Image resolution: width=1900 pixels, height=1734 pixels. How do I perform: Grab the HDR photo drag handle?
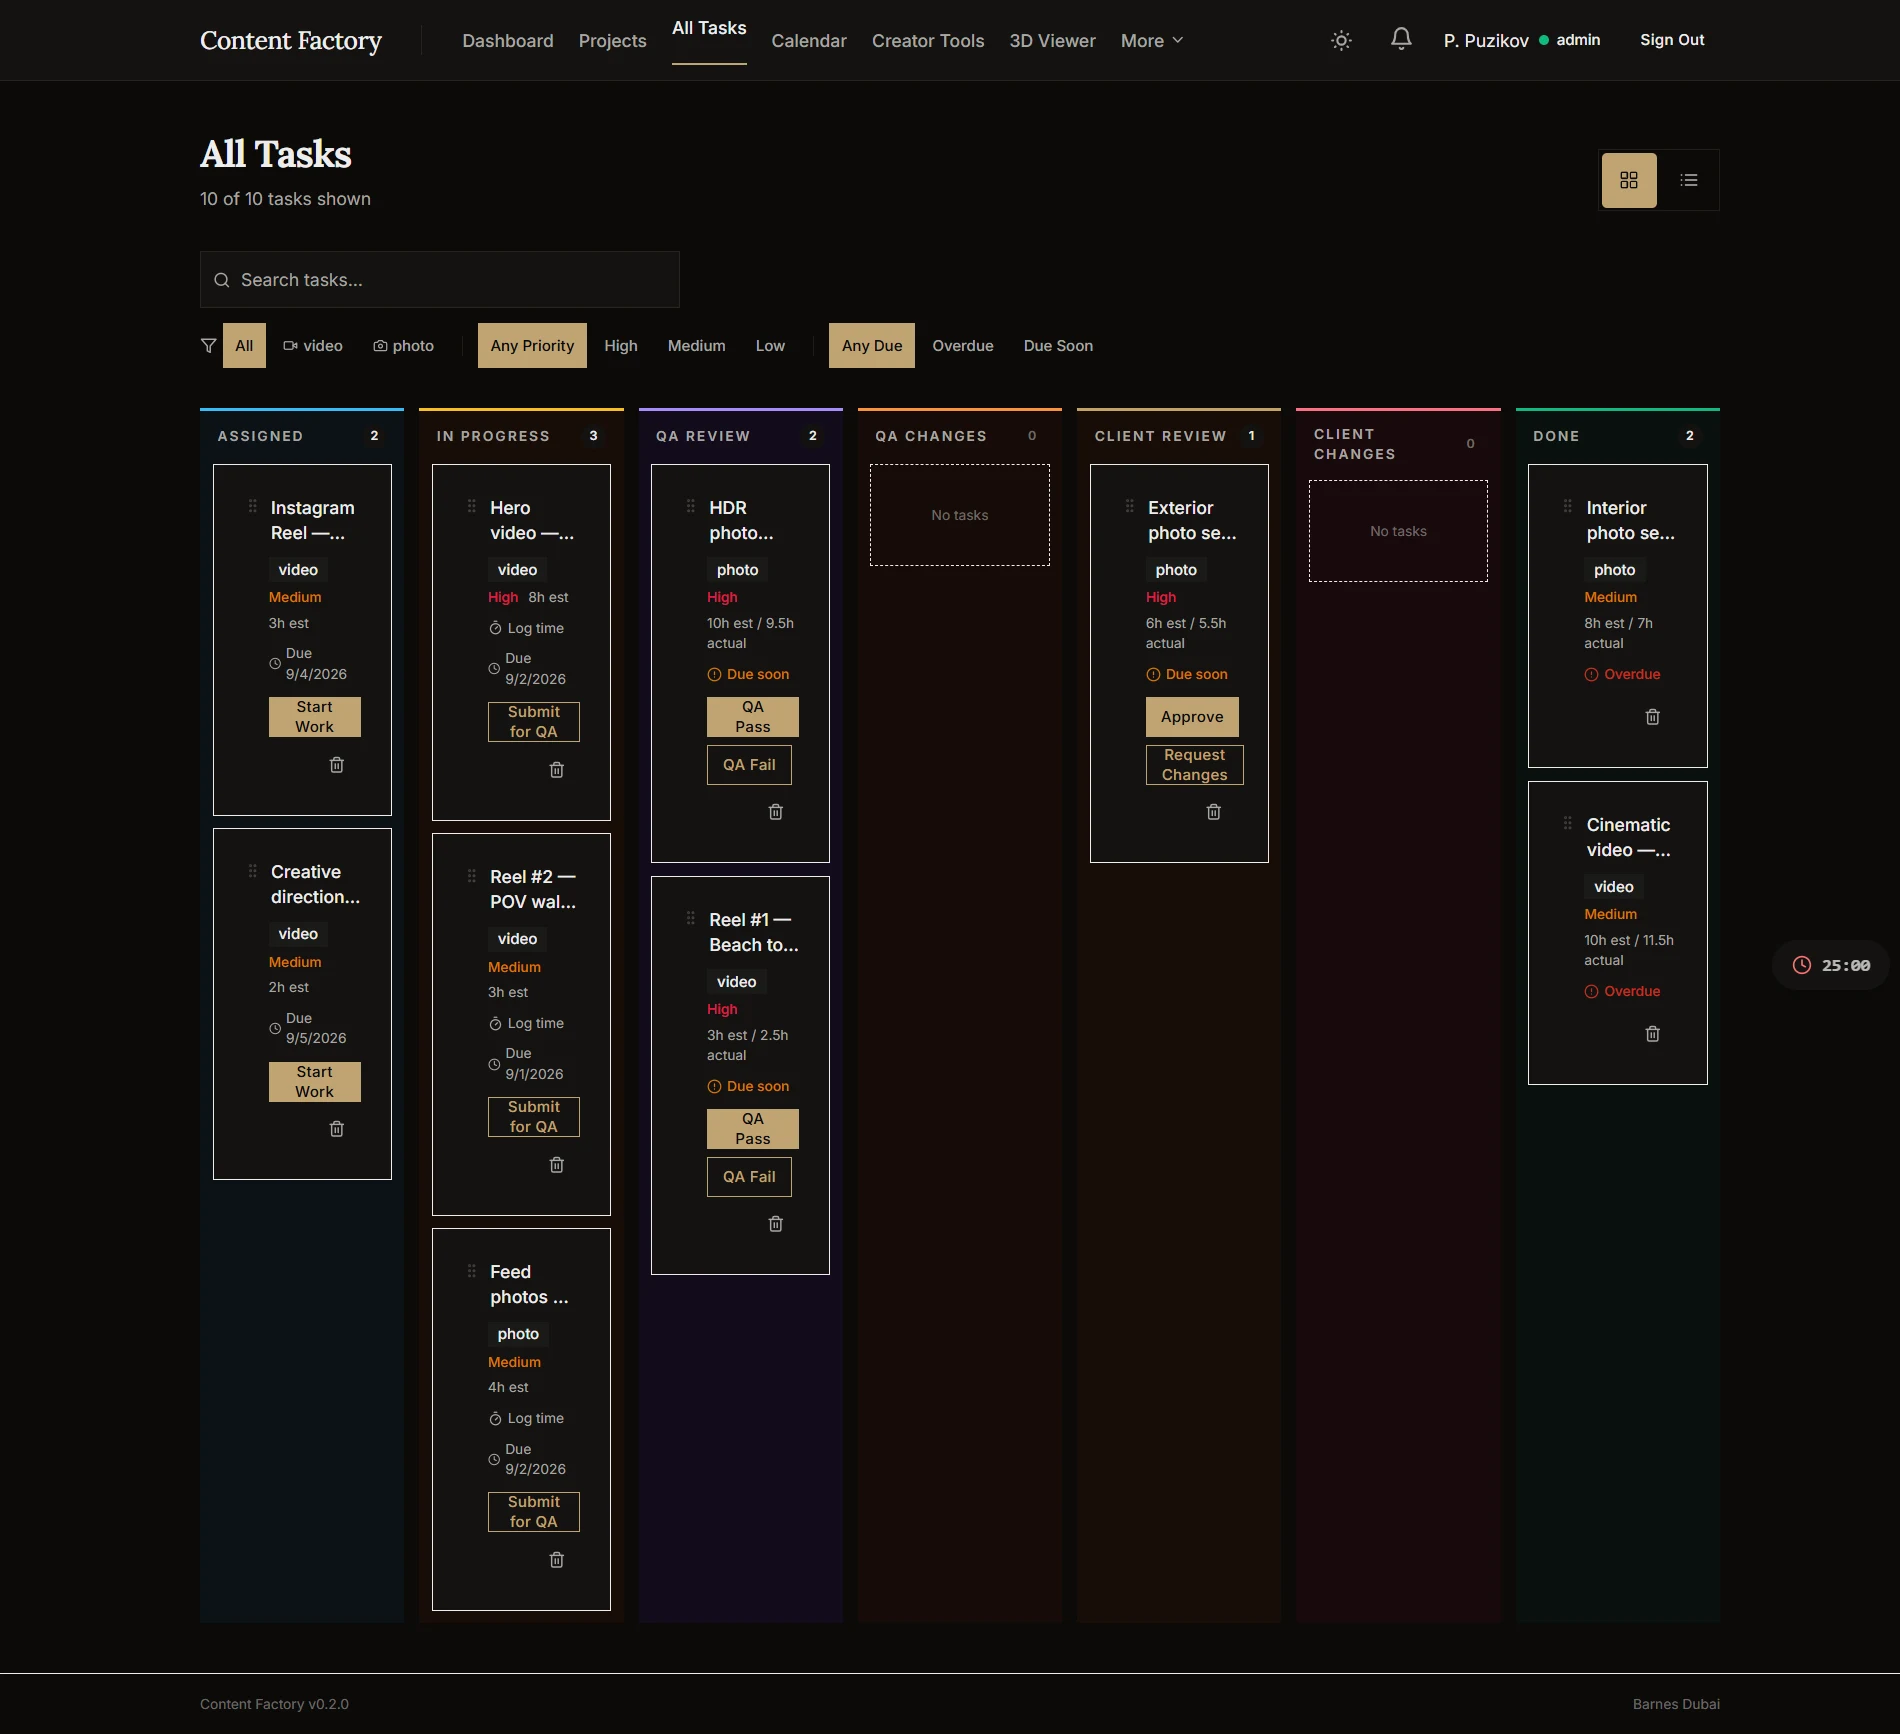(x=691, y=507)
